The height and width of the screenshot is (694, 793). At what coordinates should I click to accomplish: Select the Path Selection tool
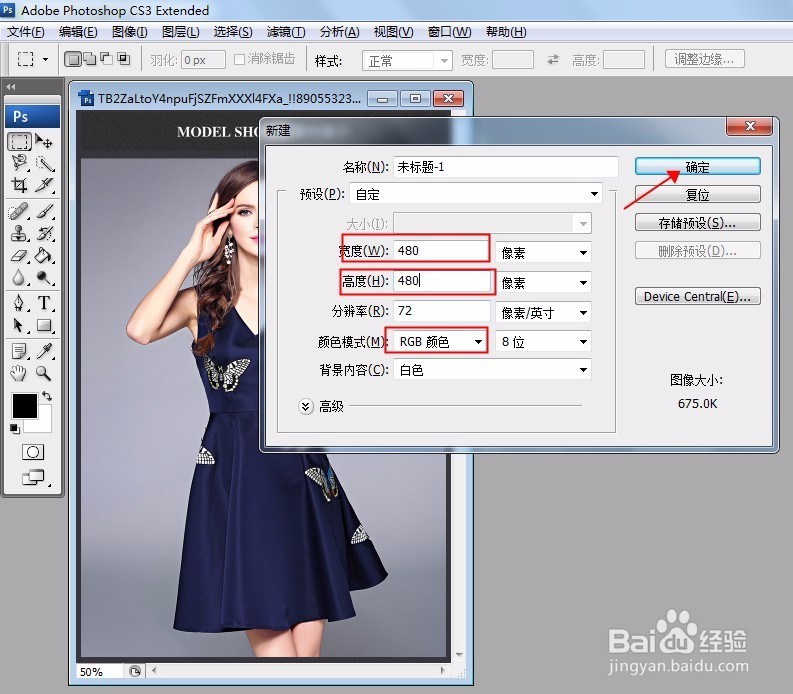19,325
